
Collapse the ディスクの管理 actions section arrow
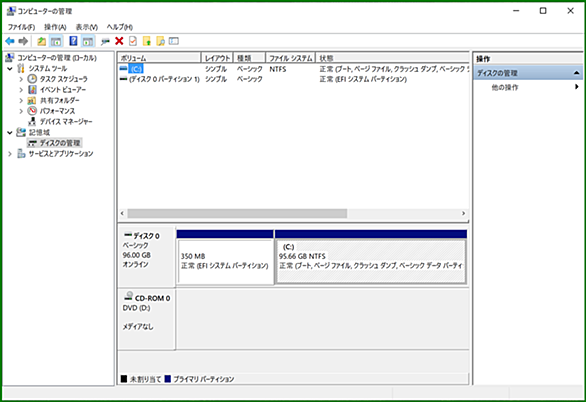(x=577, y=73)
